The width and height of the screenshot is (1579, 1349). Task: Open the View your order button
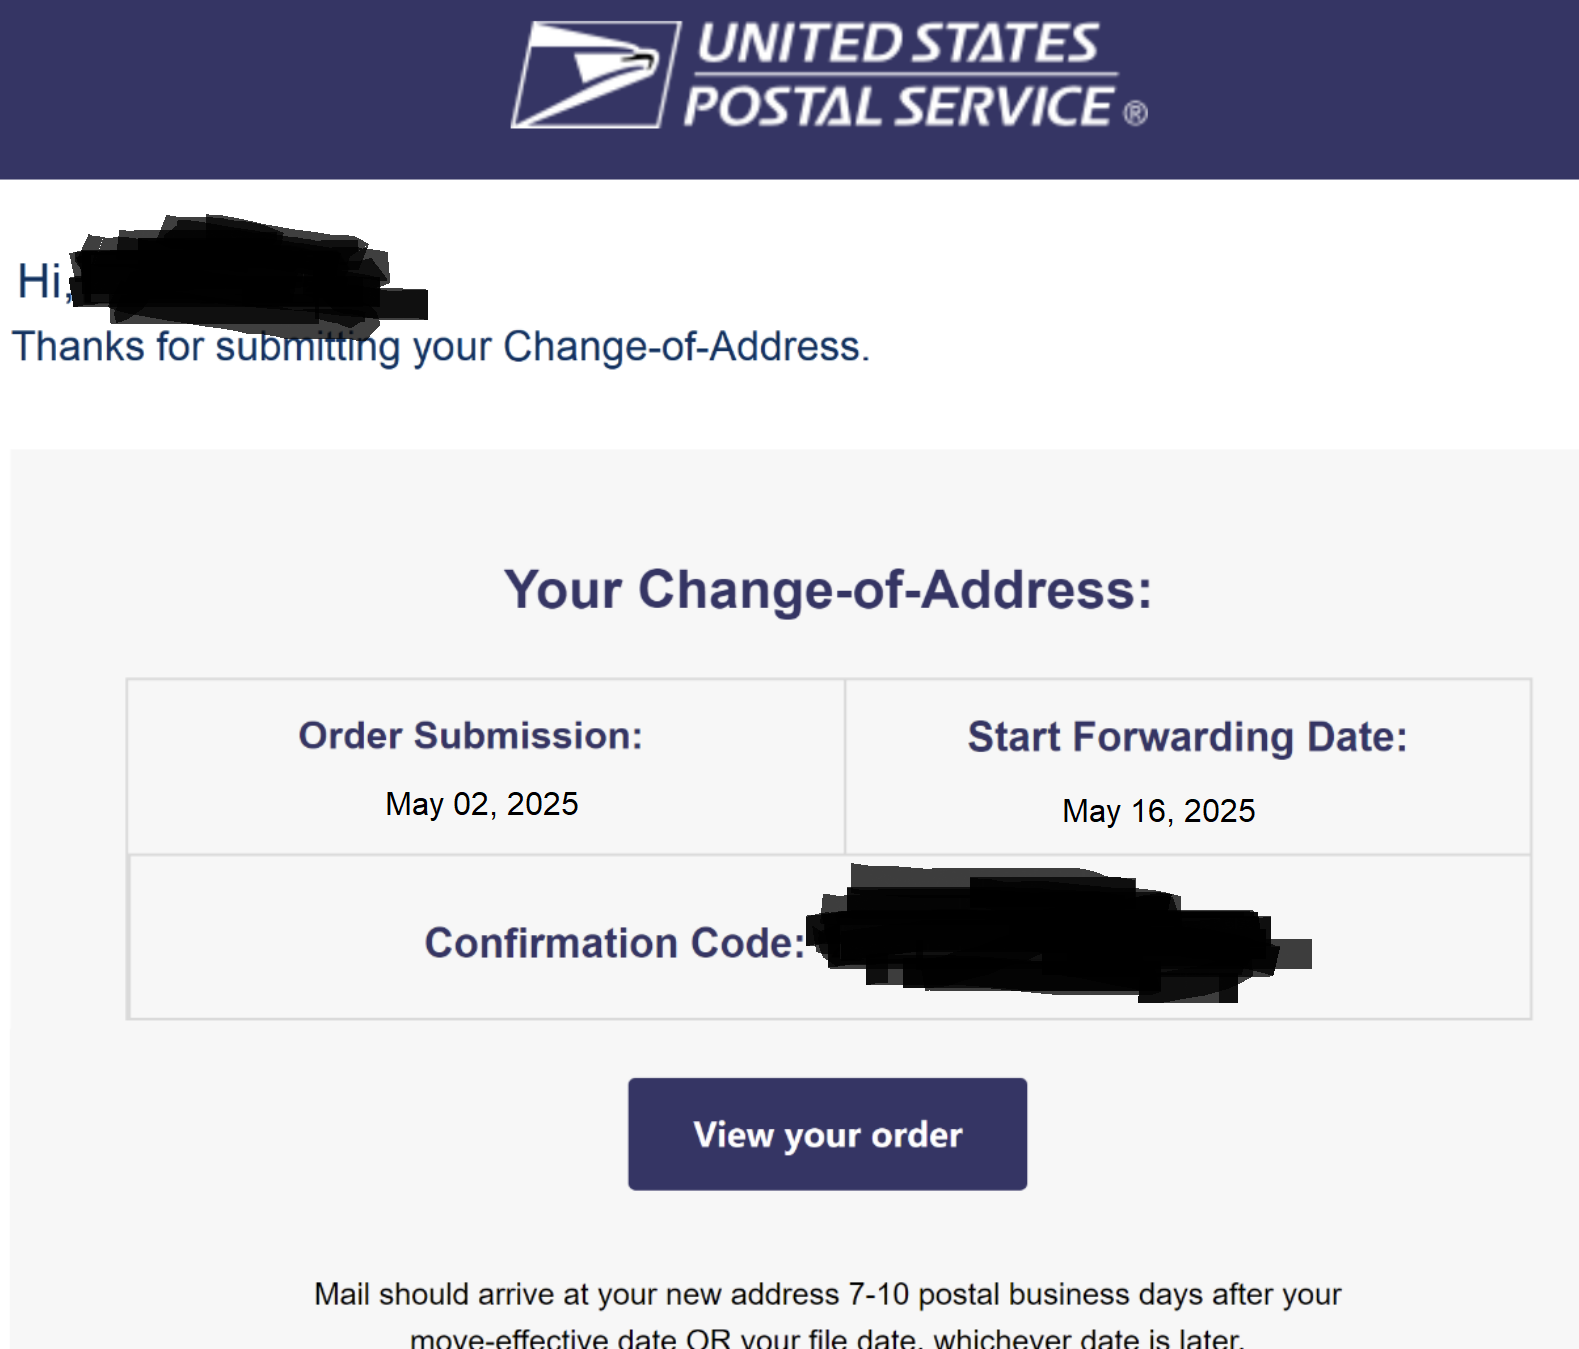pyautogui.click(x=827, y=1134)
